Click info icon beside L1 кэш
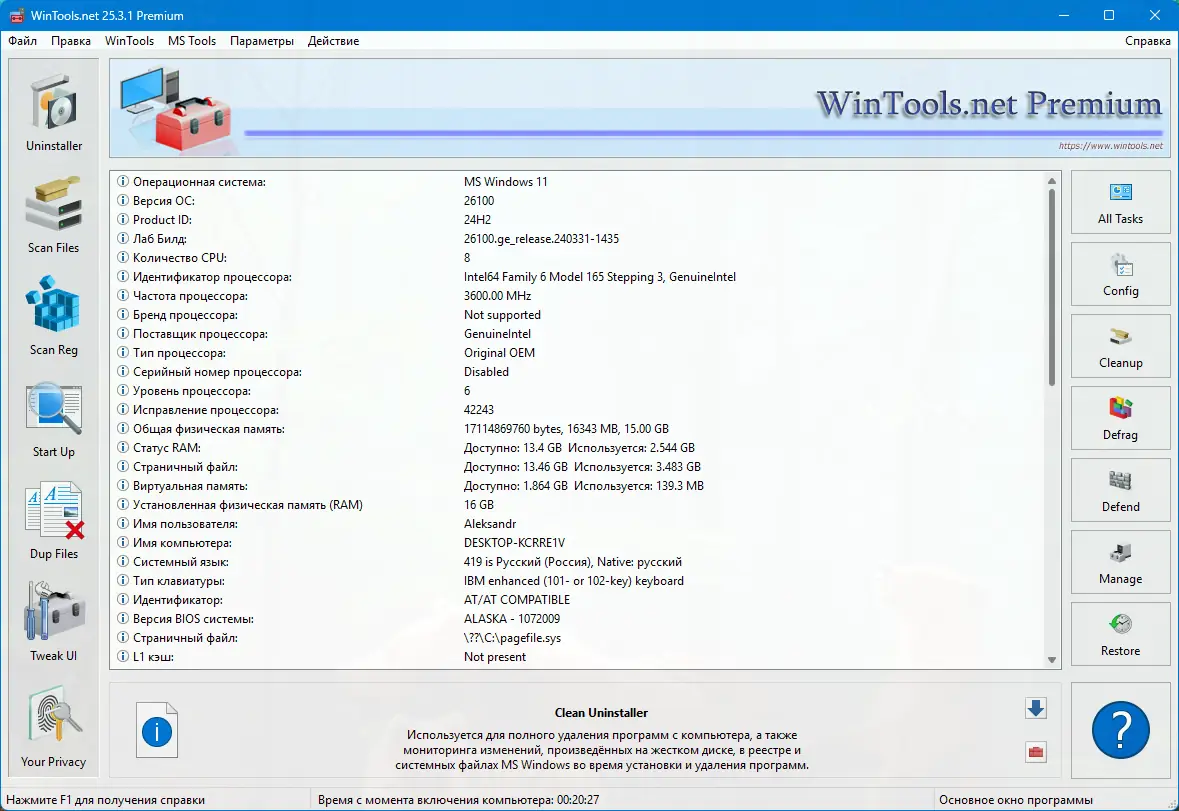 coord(123,656)
